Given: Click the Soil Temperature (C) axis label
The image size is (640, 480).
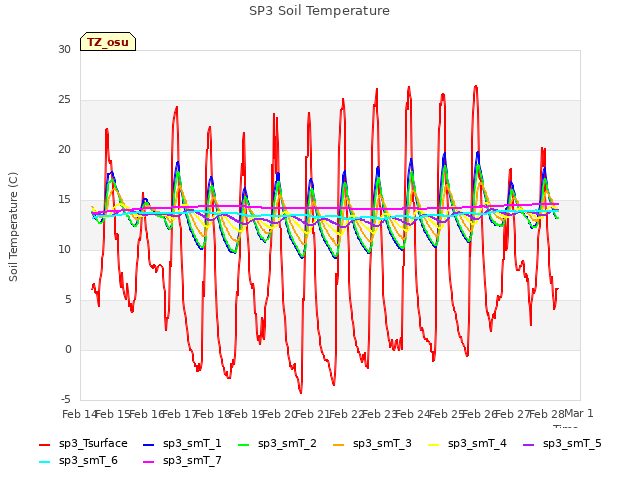Looking at the screenshot, I should coord(13,227).
